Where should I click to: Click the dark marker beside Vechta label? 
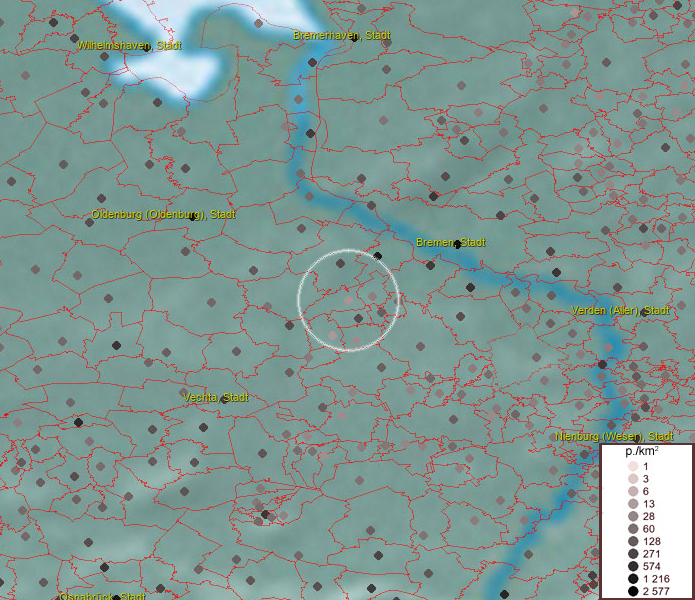(x=224, y=399)
